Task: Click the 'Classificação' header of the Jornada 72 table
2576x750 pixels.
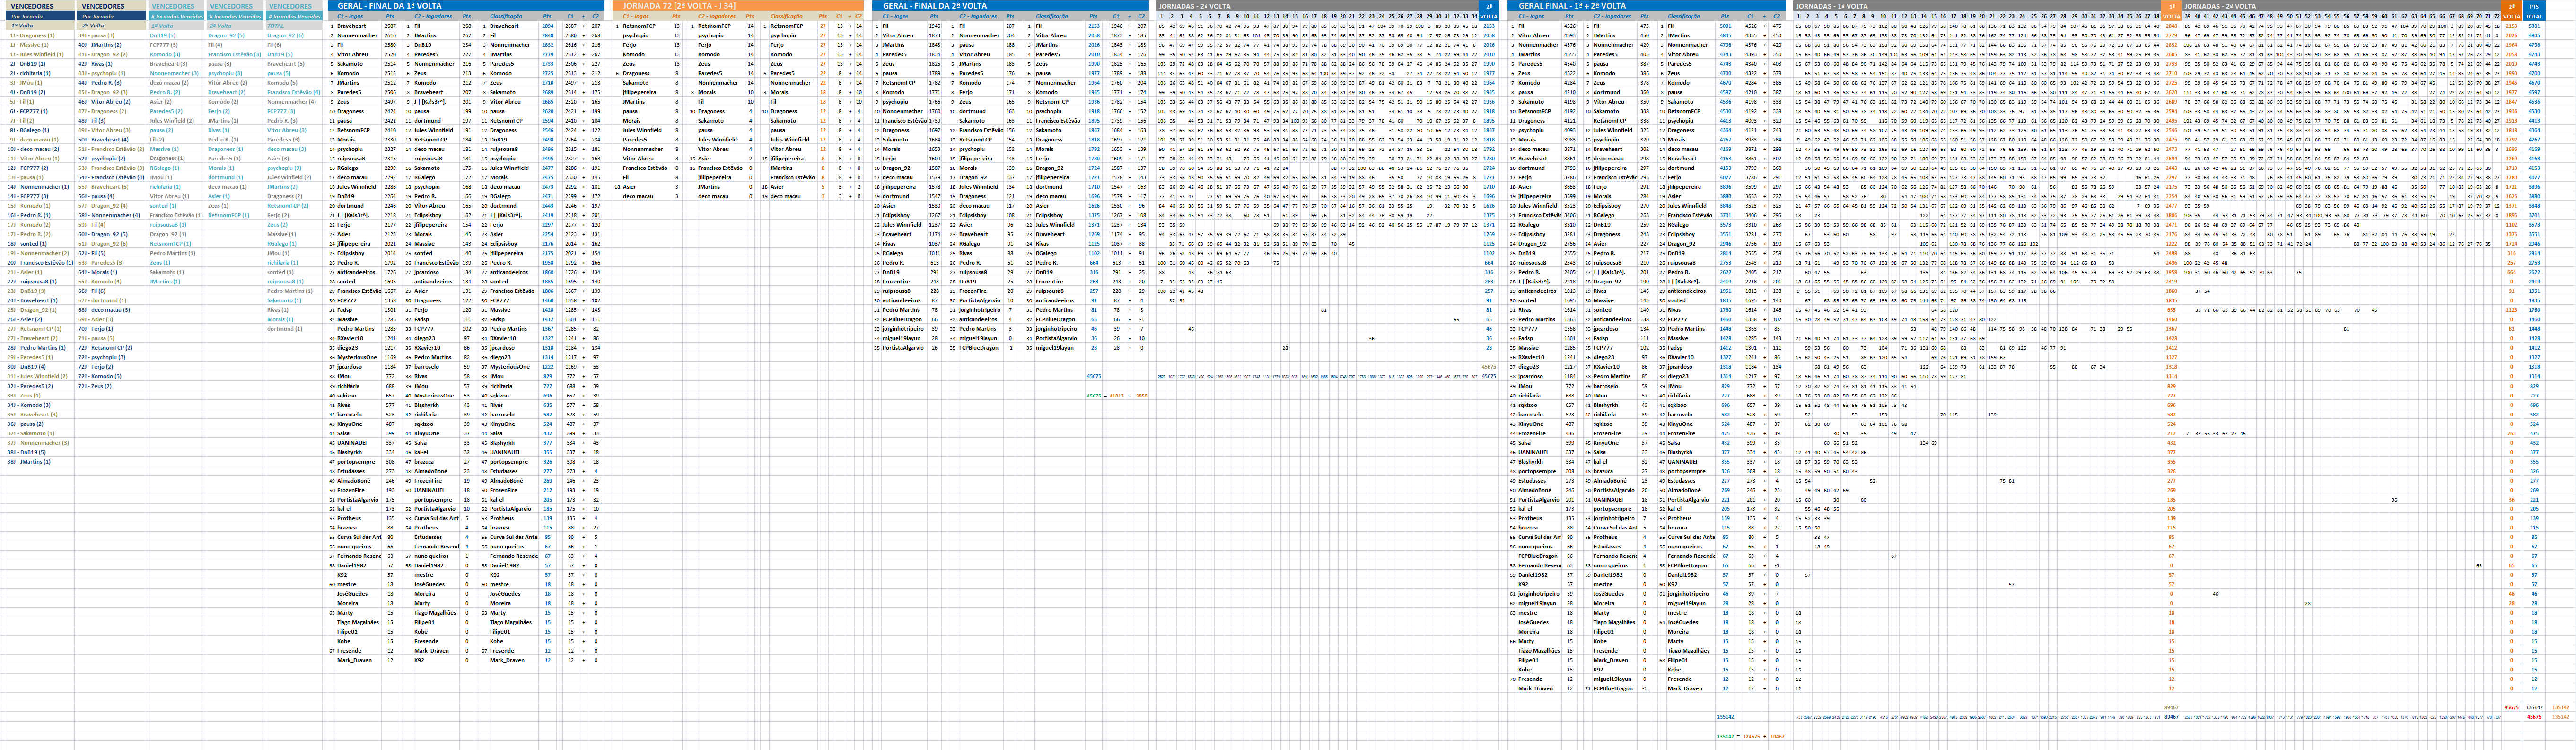Action: [787, 16]
